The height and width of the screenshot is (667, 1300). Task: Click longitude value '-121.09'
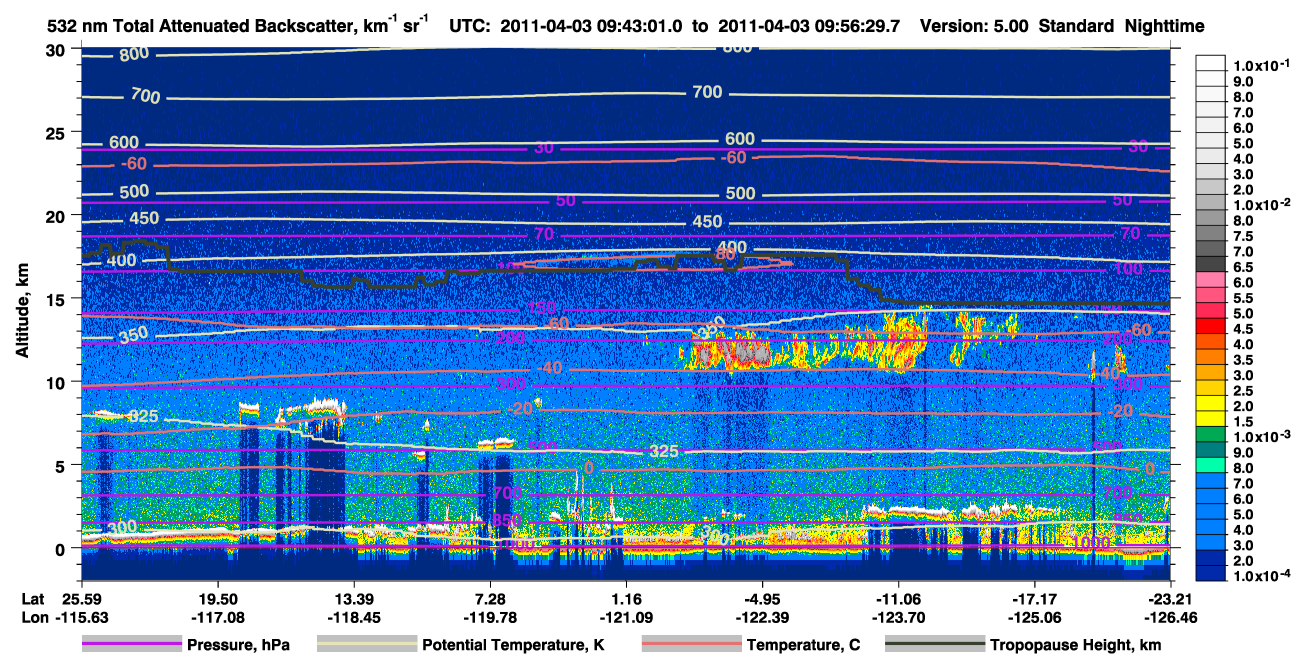[626, 616]
